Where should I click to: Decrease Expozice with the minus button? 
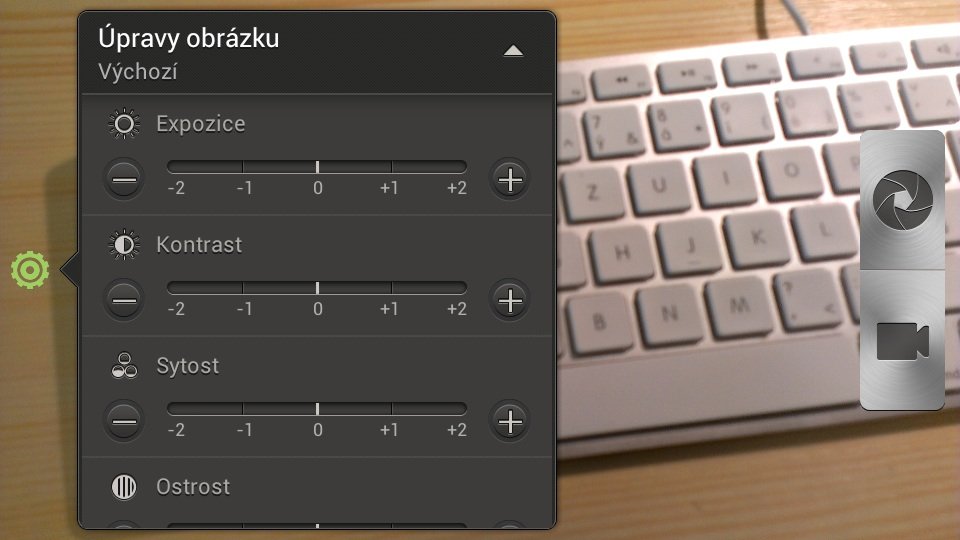tap(124, 179)
